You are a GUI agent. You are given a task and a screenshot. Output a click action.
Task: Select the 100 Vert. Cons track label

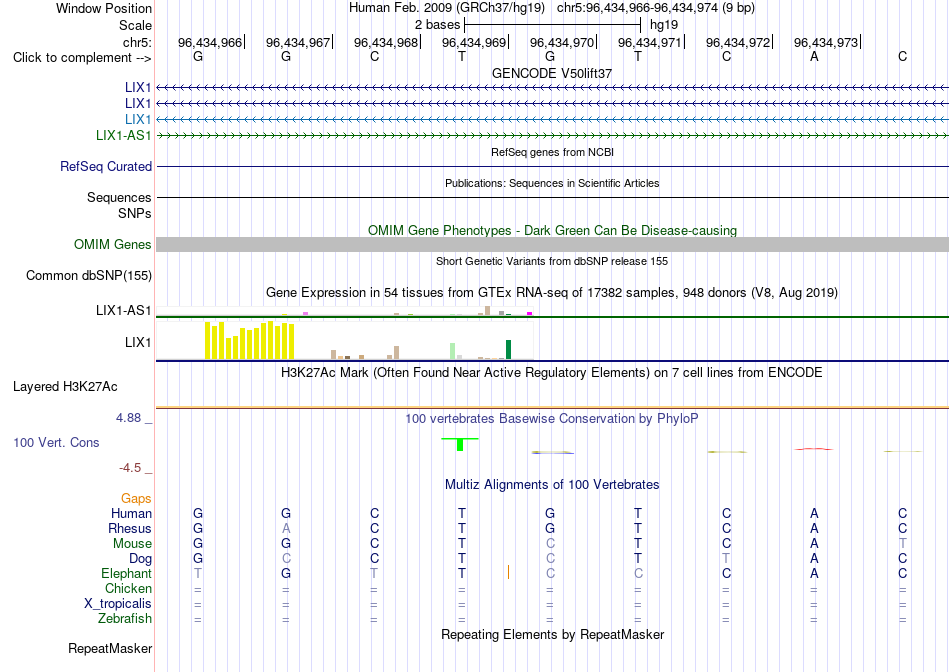[56, 442]
